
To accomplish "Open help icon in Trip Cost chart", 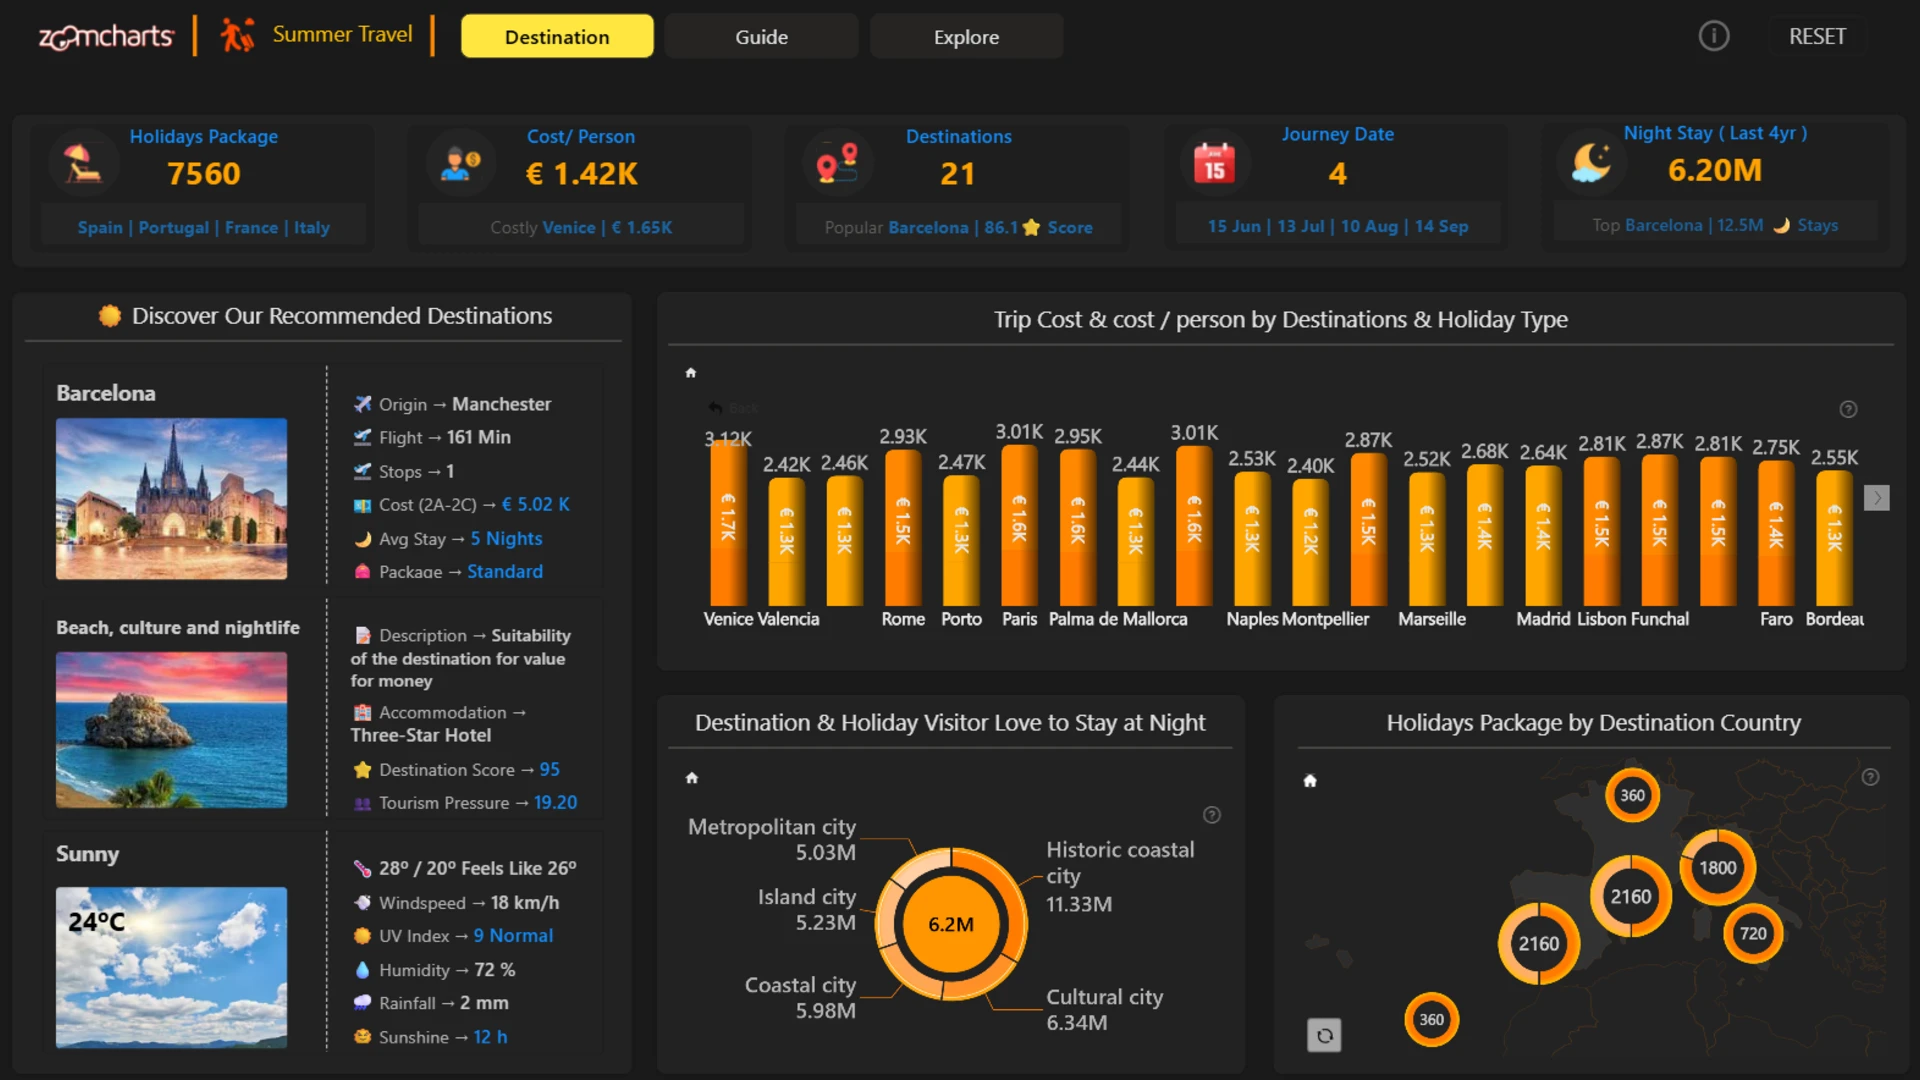I will coord(1848,409).
